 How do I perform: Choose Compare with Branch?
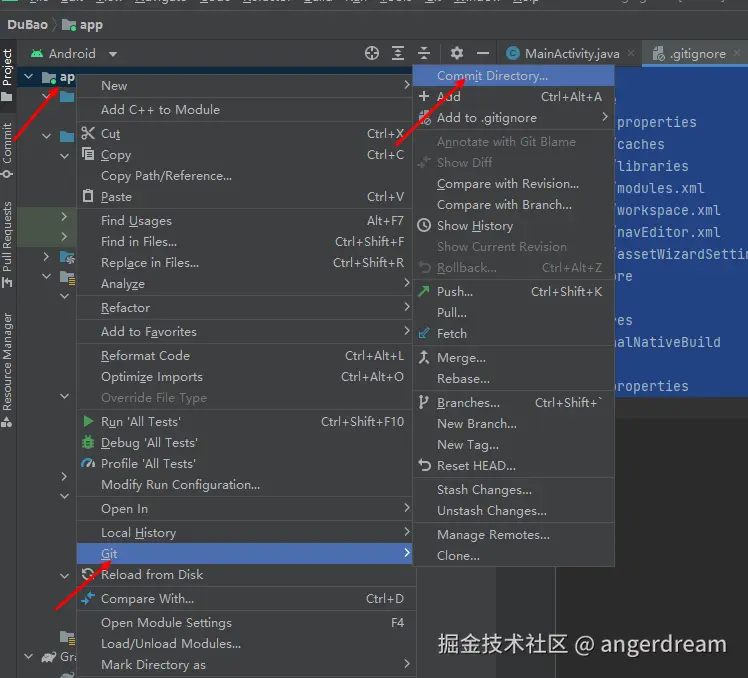click(513, 205)
